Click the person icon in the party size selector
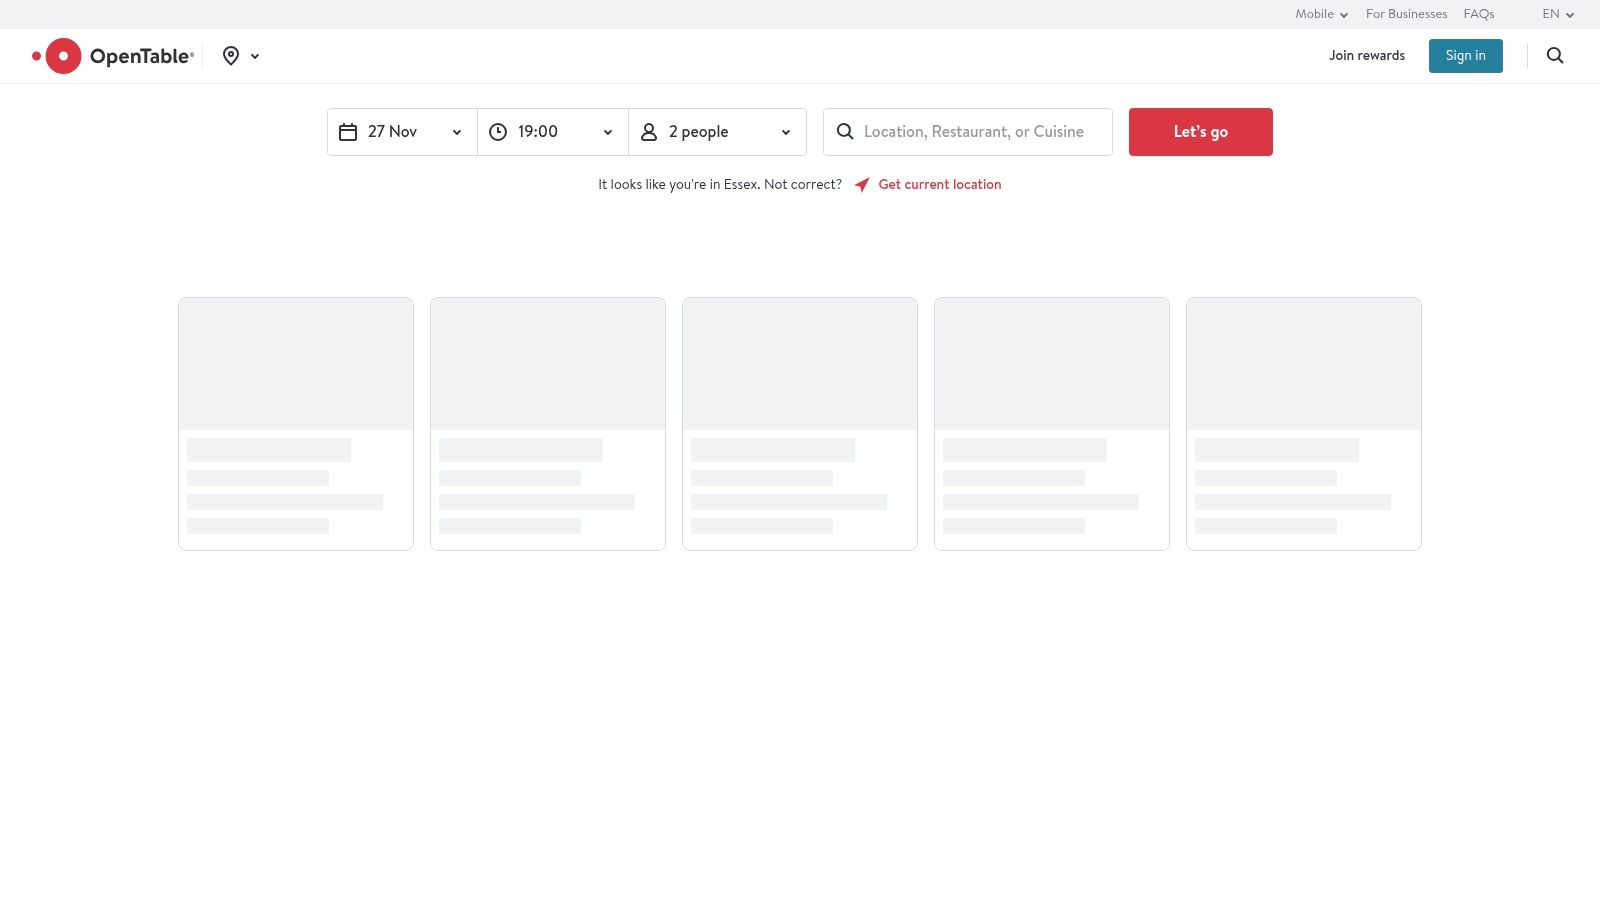1600x900 pixels. point(648,131)
